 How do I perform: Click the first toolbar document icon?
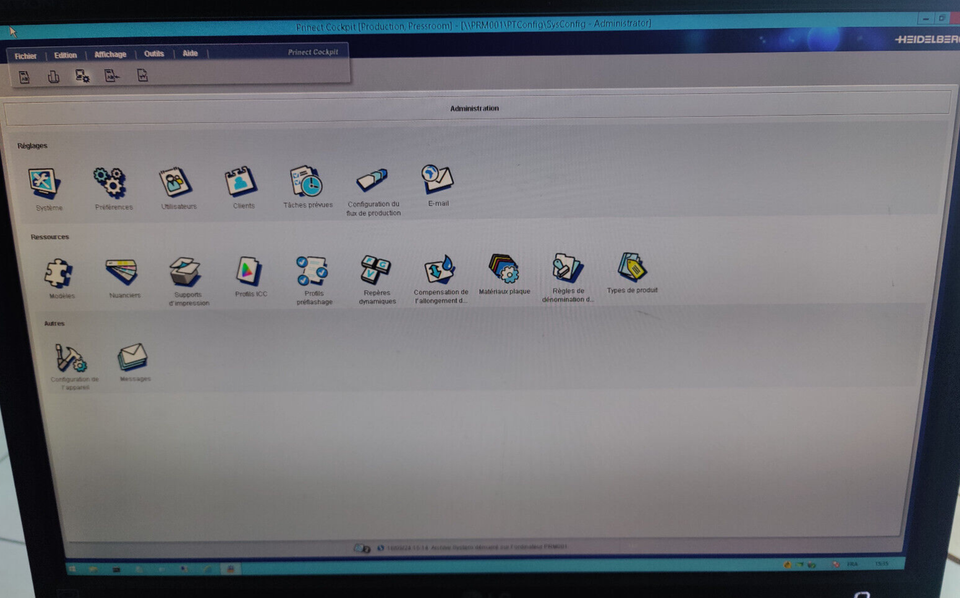point(24,77)
